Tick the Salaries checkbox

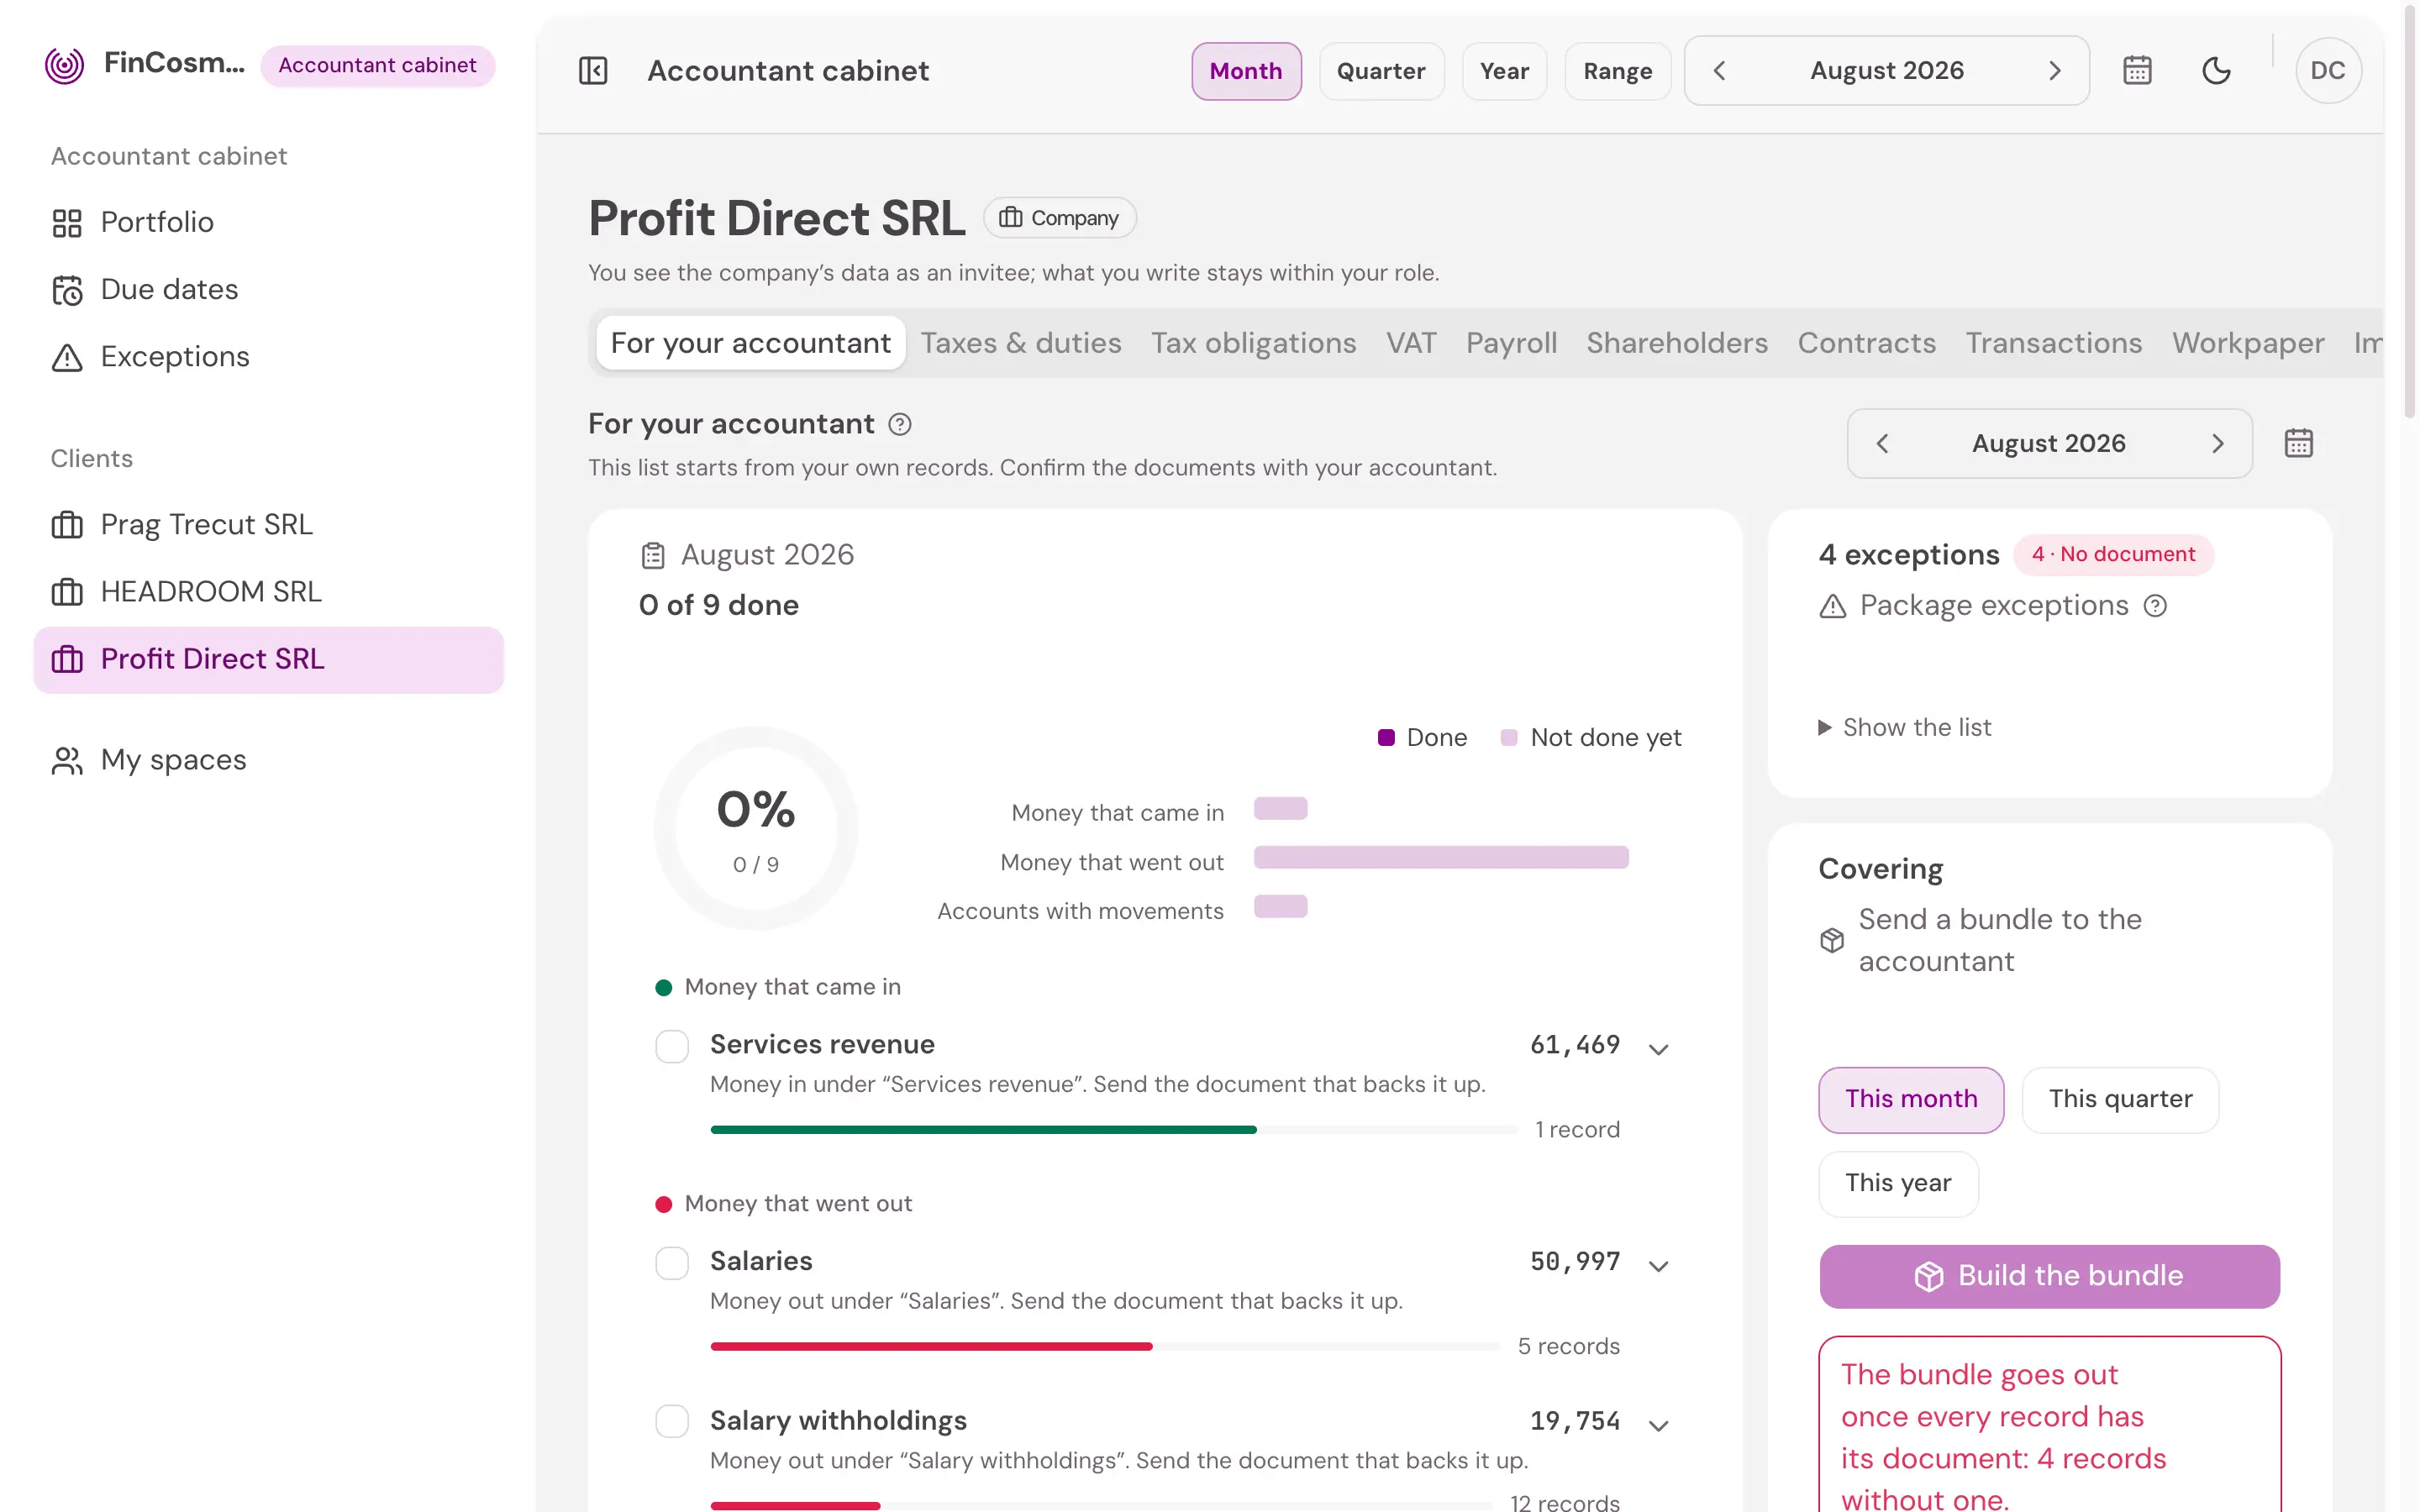pyautogui.click(x=672, y=1264)
